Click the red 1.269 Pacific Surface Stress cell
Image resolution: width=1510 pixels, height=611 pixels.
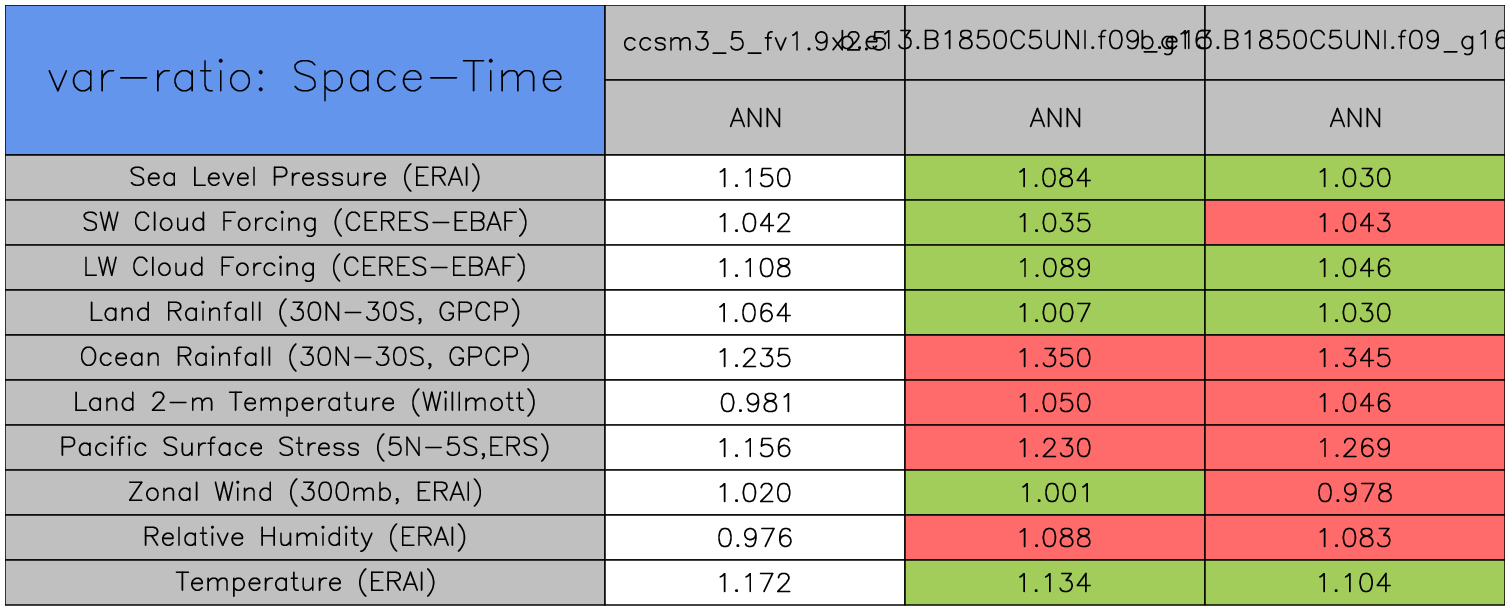click(1354, 448)
